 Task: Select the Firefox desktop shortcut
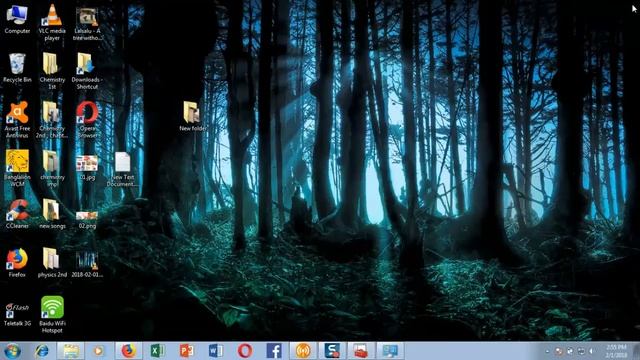(x=17, y=262)
